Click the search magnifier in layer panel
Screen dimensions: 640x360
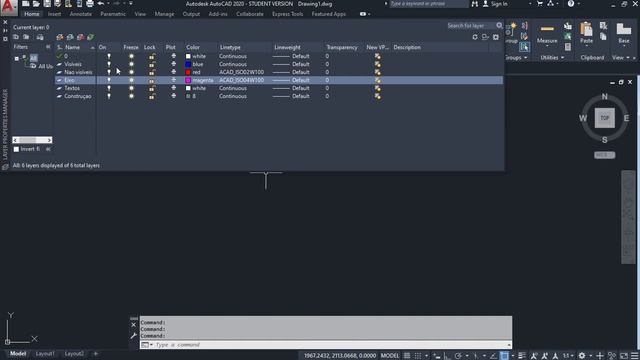[x=499, y=26]
